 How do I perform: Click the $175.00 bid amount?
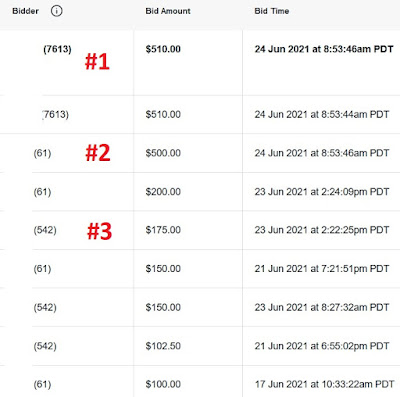163,230
